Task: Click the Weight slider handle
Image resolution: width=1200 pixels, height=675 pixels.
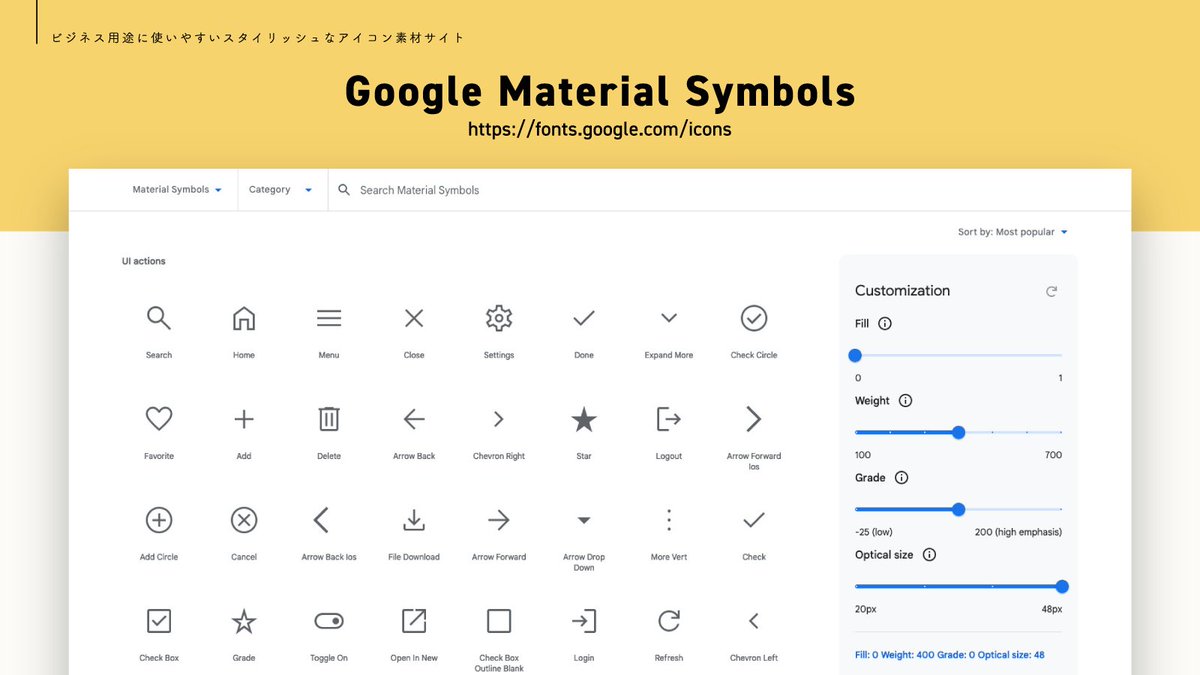Action: tap(958, 432)
